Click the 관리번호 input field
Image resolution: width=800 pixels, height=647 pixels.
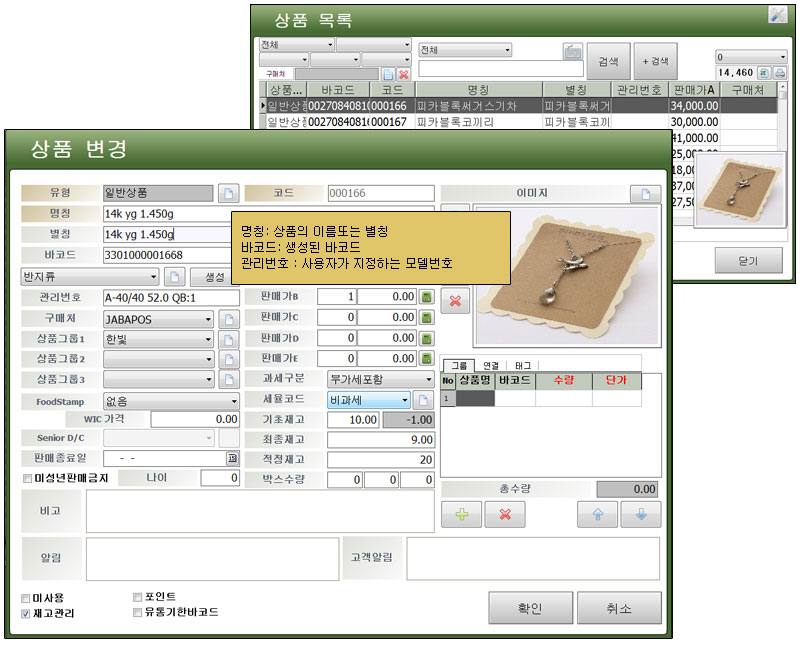point(168,297)
